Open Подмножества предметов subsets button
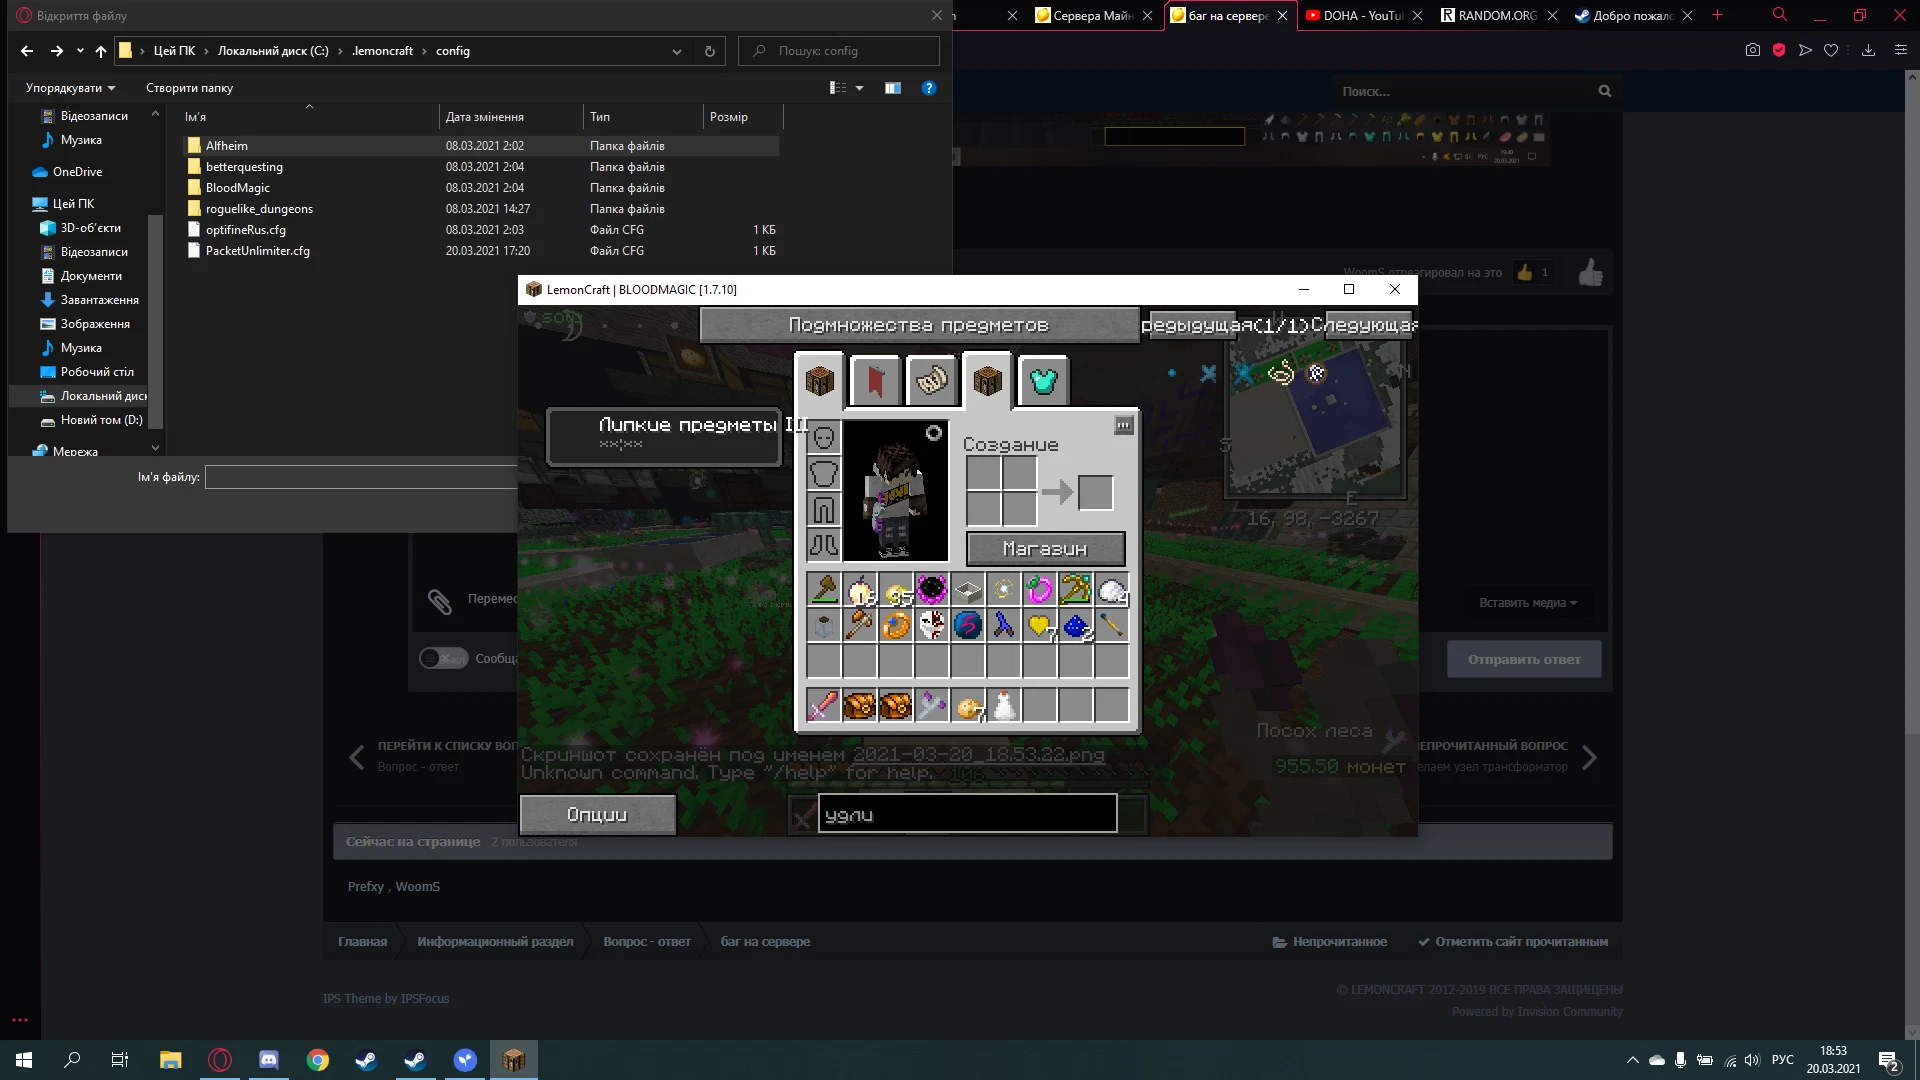 919,325
